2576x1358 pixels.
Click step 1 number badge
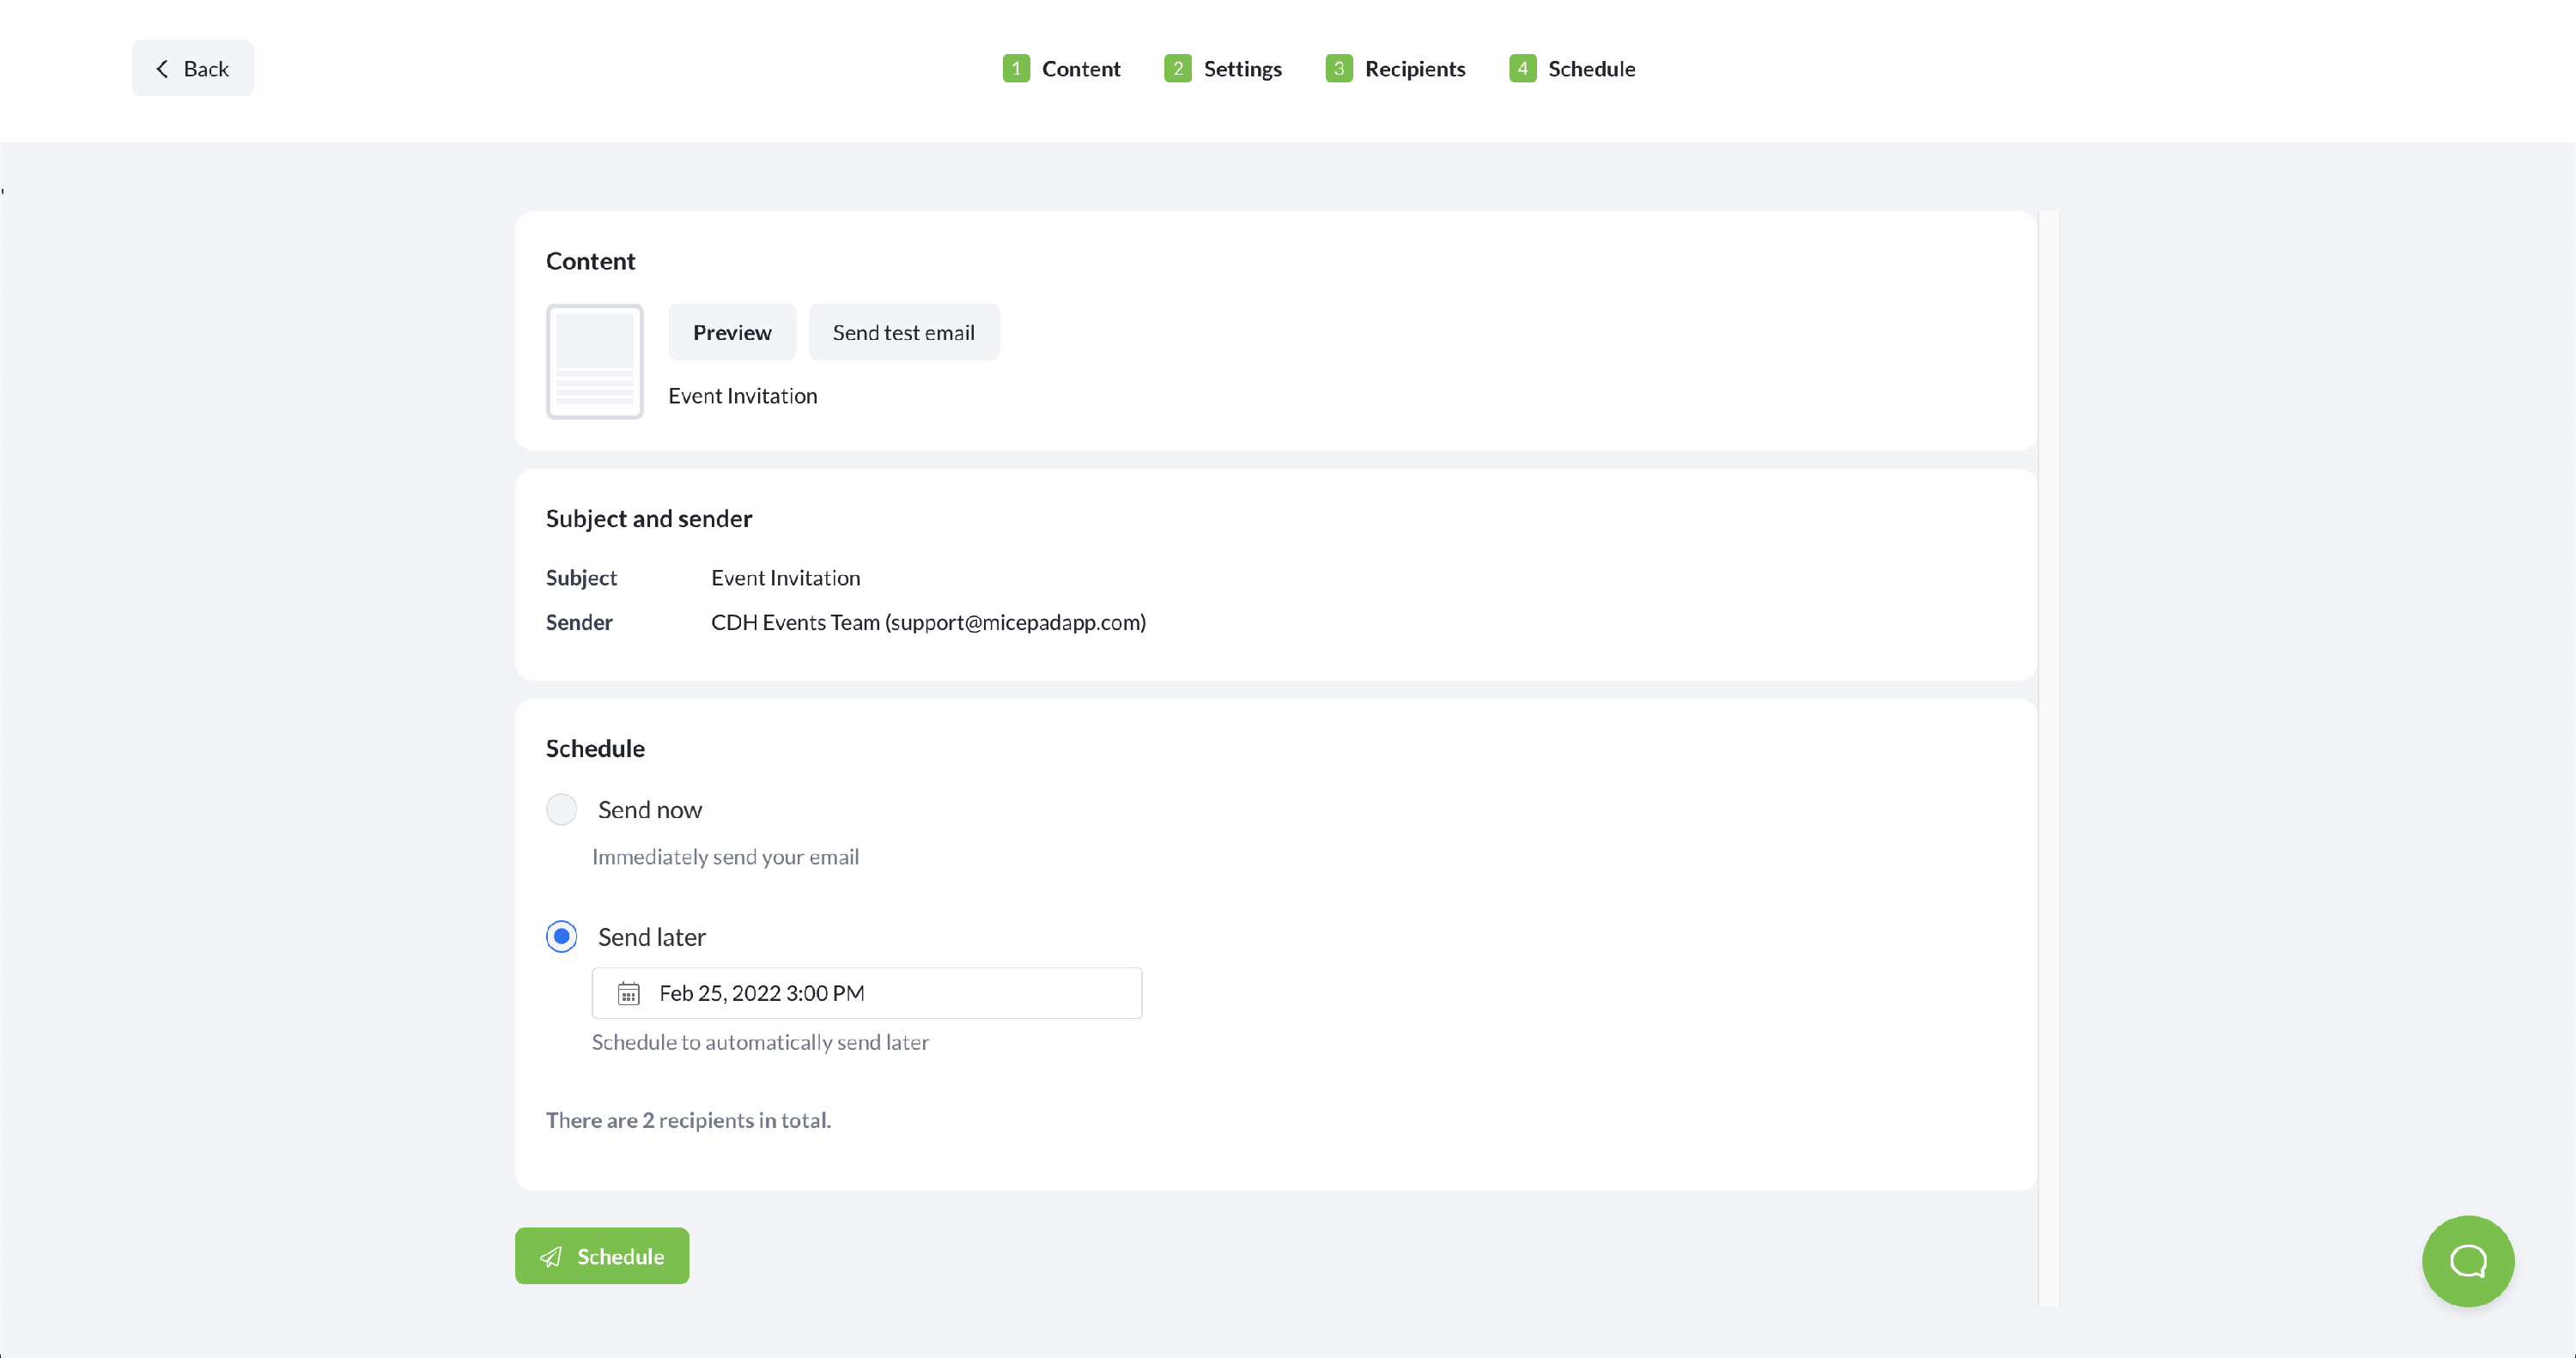coord(1016,69)
